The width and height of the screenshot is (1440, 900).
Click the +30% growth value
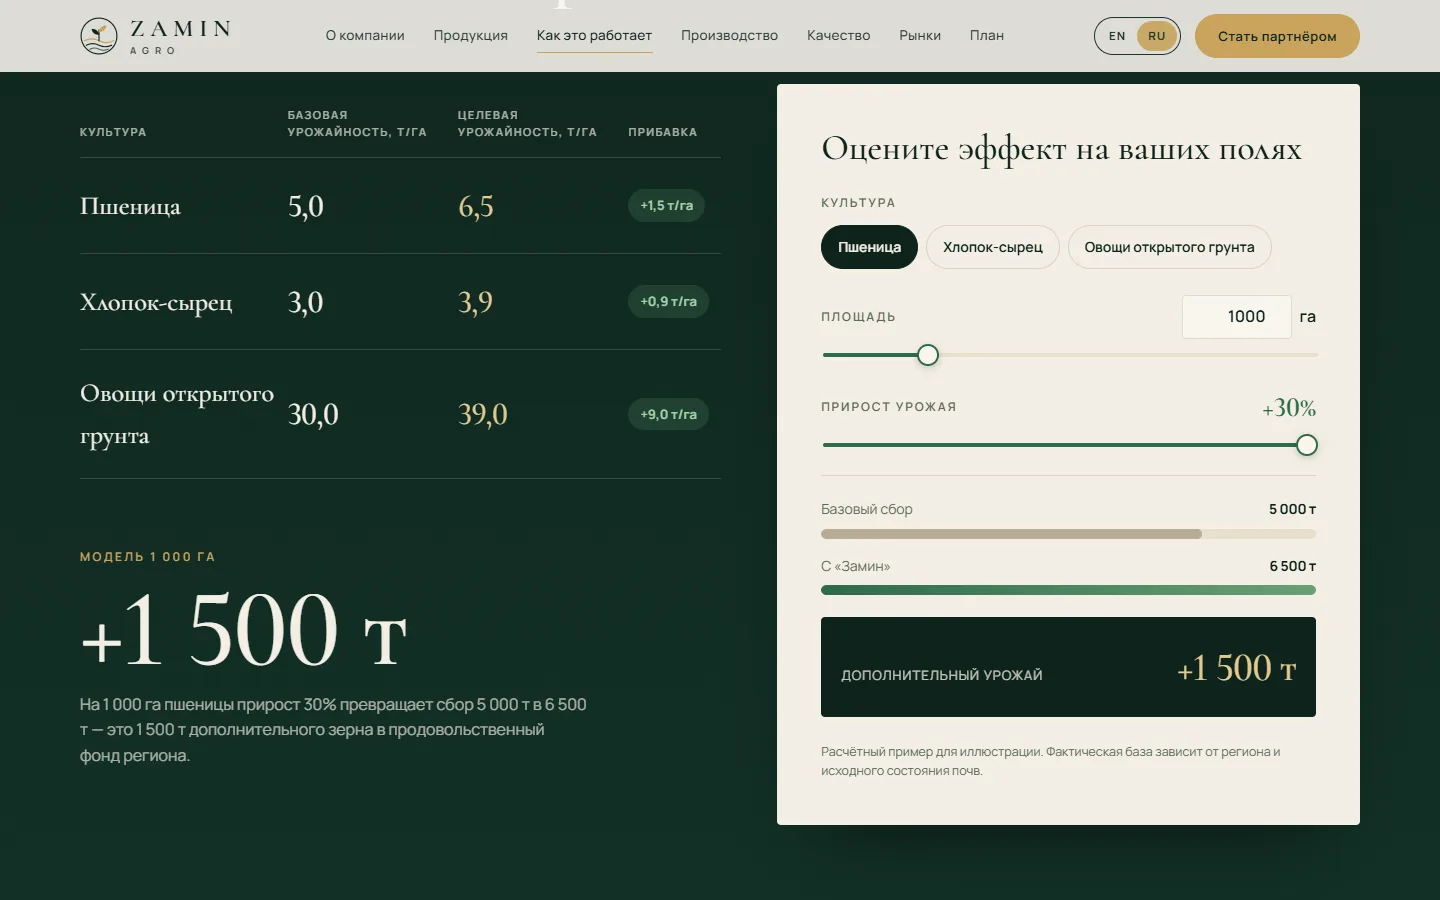point(1289,408)
